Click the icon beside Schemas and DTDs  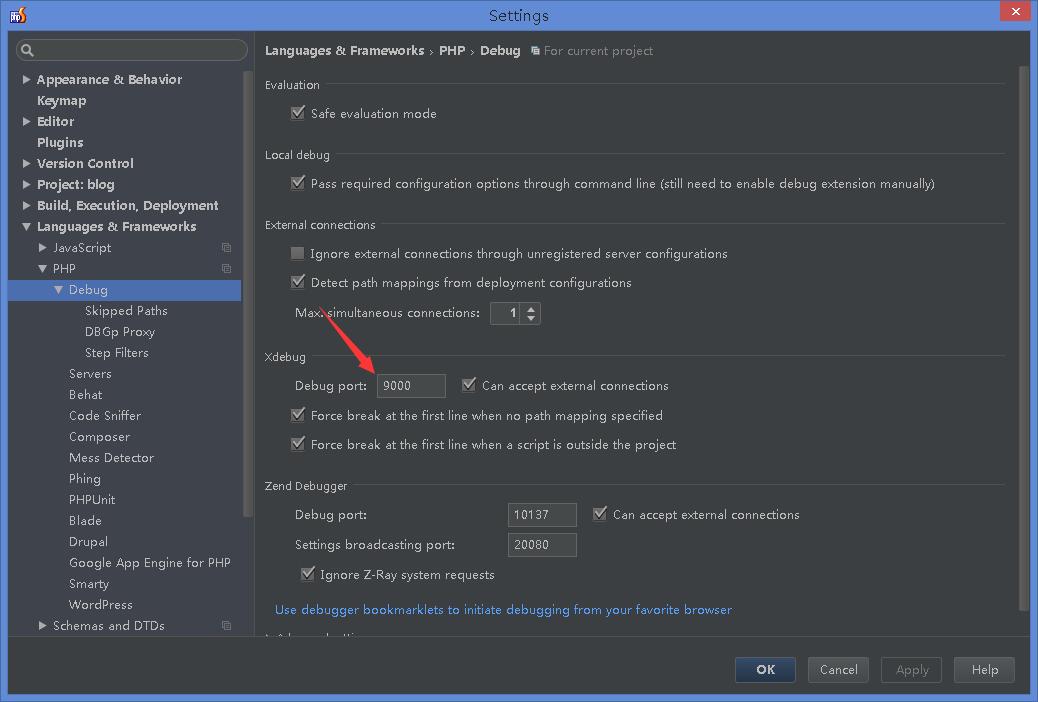[226, 625]
